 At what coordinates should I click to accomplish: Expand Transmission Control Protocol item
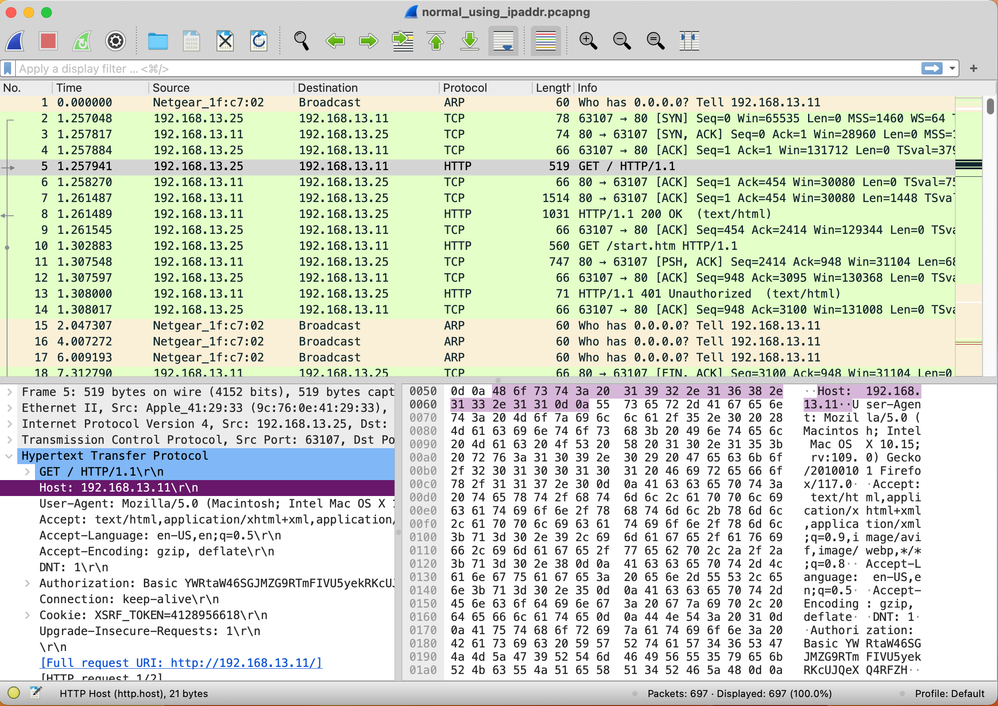click(9, 440)
